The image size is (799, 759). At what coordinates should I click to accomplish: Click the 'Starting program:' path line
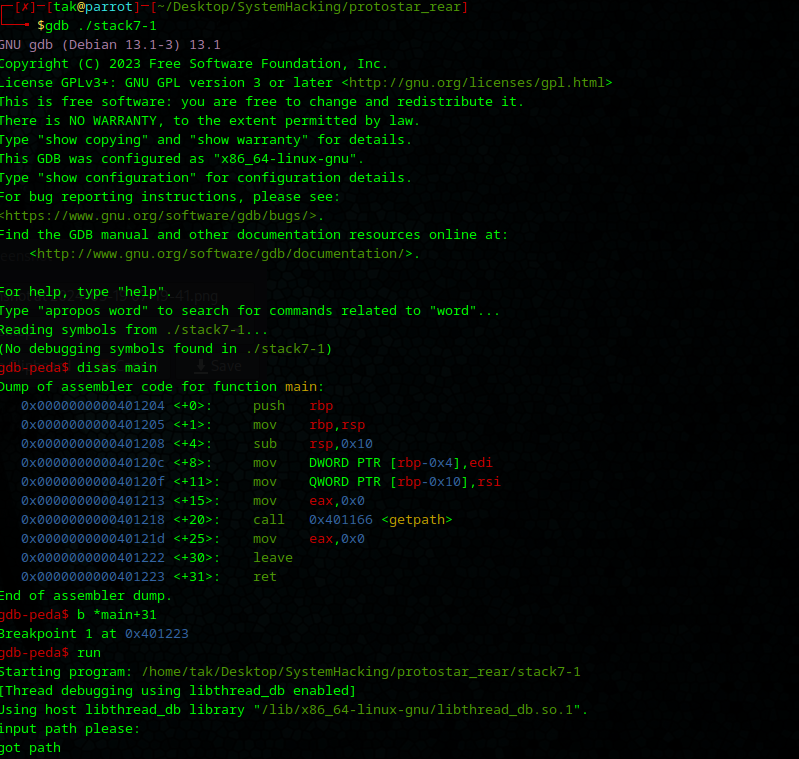pos(290,671)
